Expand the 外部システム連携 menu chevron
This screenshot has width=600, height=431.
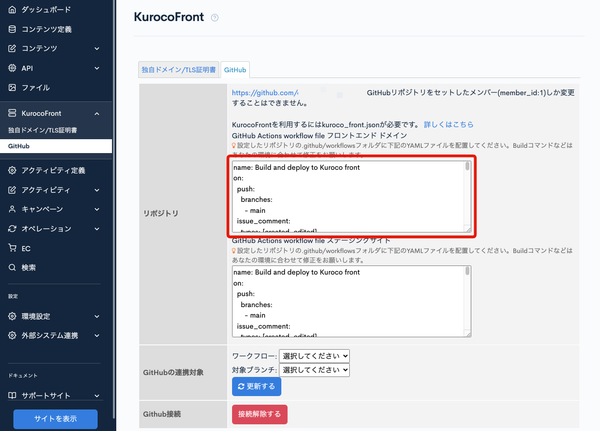[x=97, y=336]
